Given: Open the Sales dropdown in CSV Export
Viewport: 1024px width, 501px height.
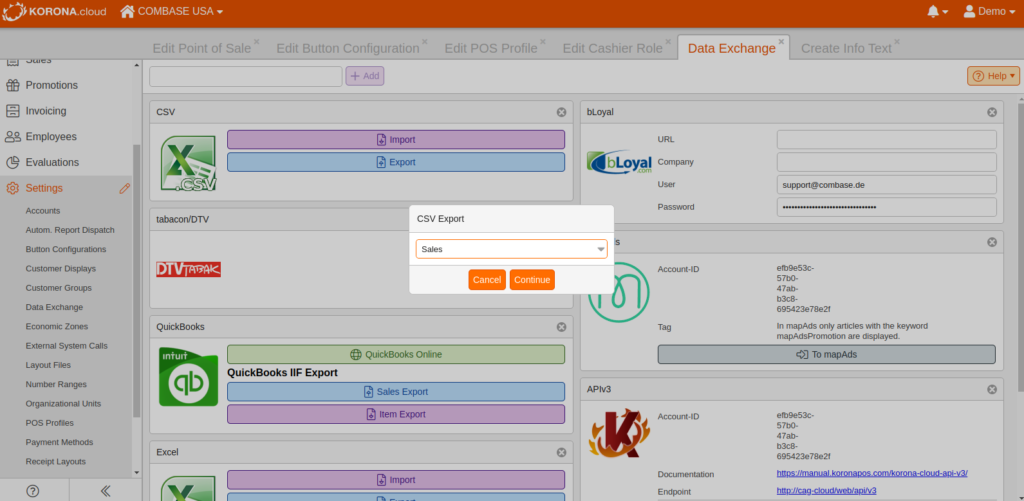Looking at the screenshot, I should (x=511, y=249).
